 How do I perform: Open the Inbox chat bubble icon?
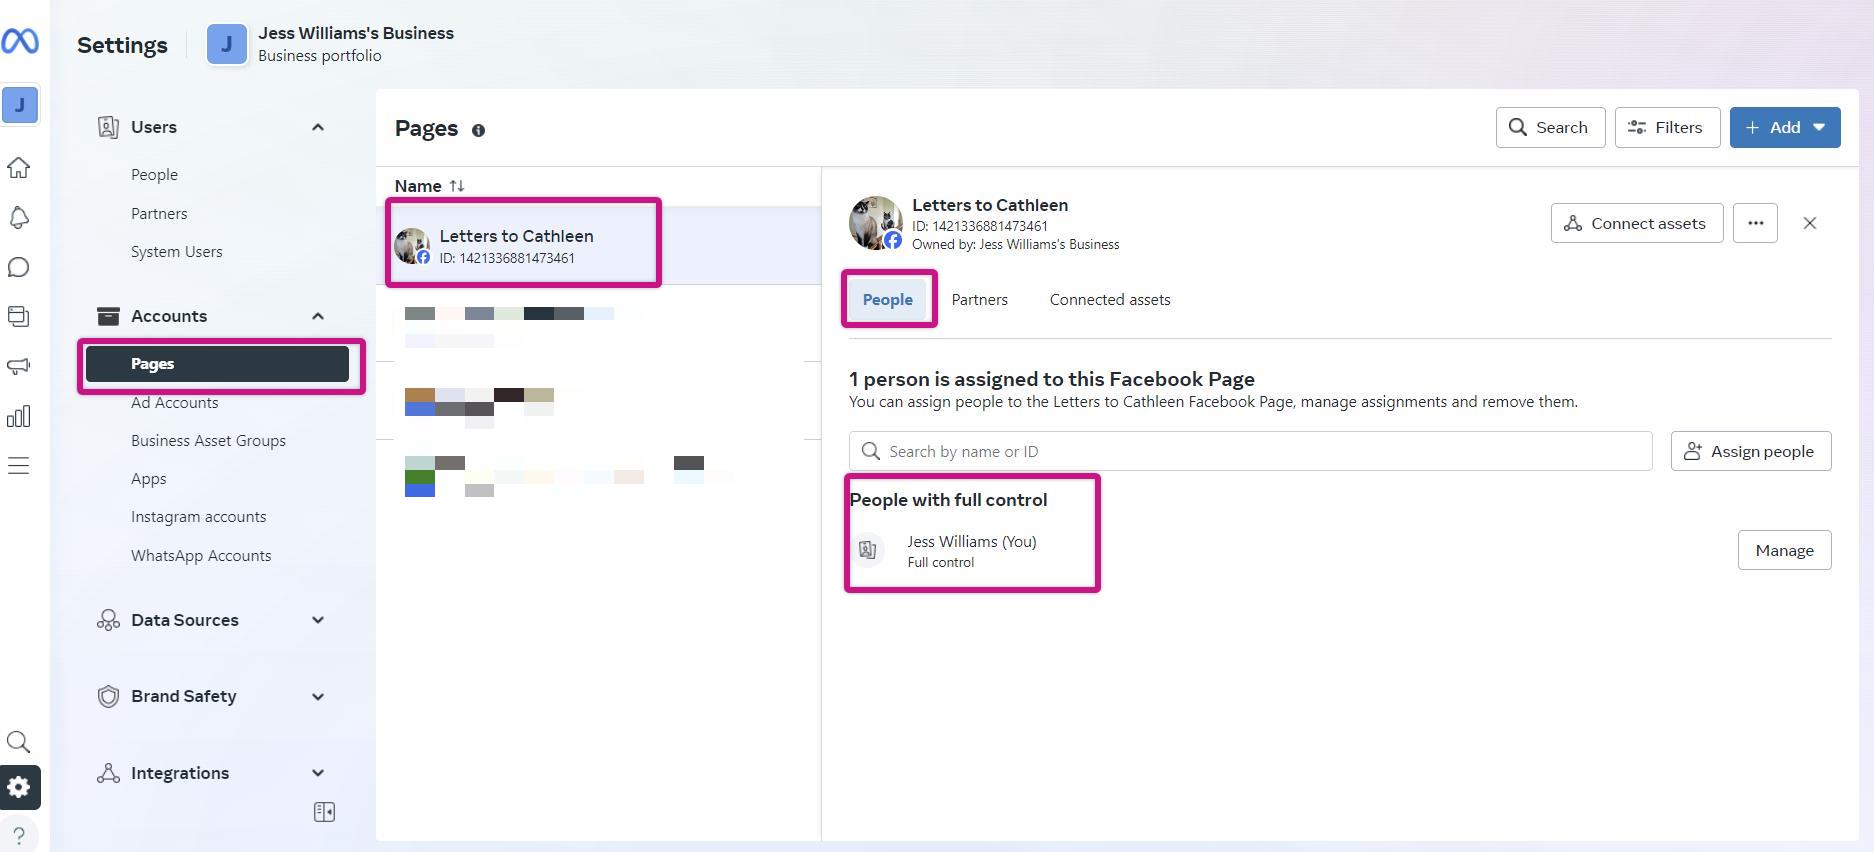click(19, 267)
